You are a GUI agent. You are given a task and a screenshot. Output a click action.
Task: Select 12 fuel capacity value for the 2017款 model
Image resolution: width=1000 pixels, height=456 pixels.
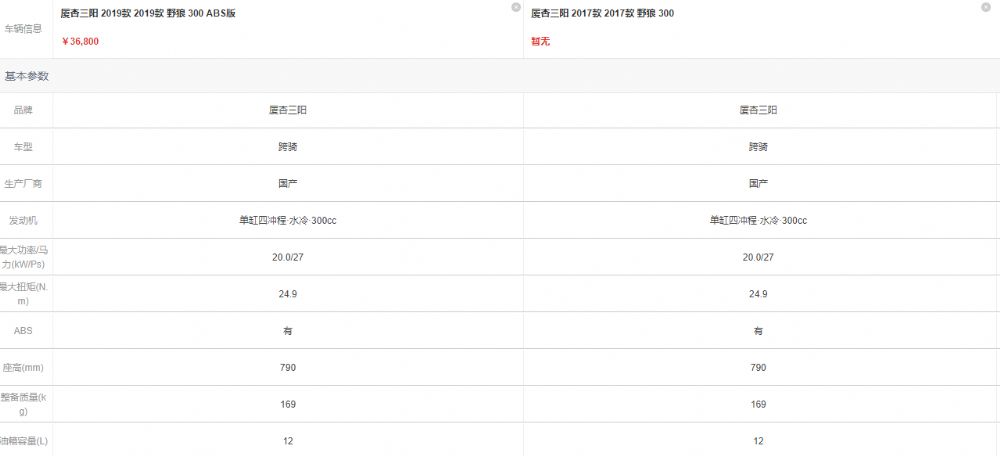point(758,441)
